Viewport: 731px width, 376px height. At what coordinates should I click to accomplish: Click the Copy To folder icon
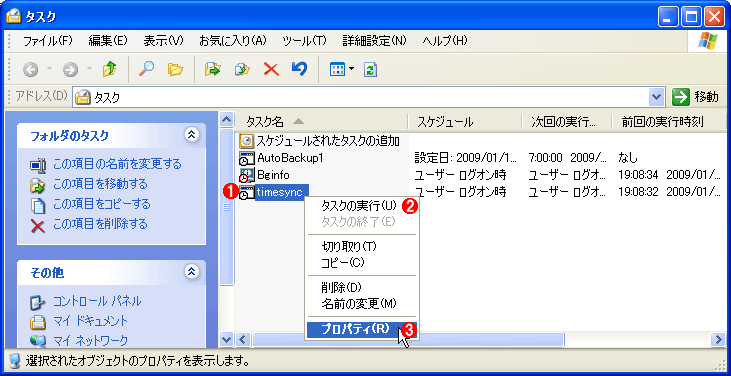[242, 70]
